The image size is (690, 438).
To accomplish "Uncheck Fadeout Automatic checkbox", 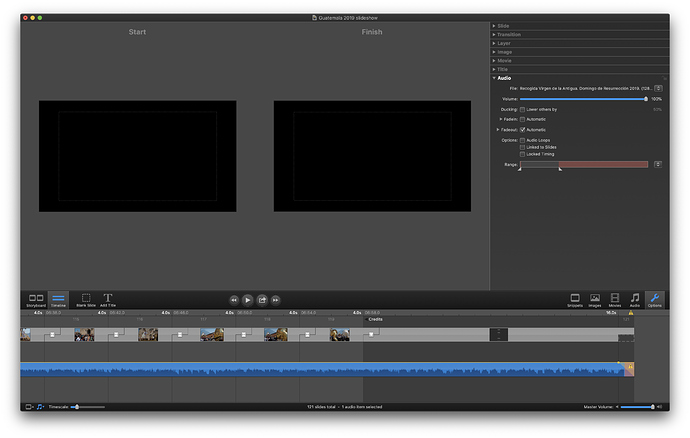I will click(522, 130).
